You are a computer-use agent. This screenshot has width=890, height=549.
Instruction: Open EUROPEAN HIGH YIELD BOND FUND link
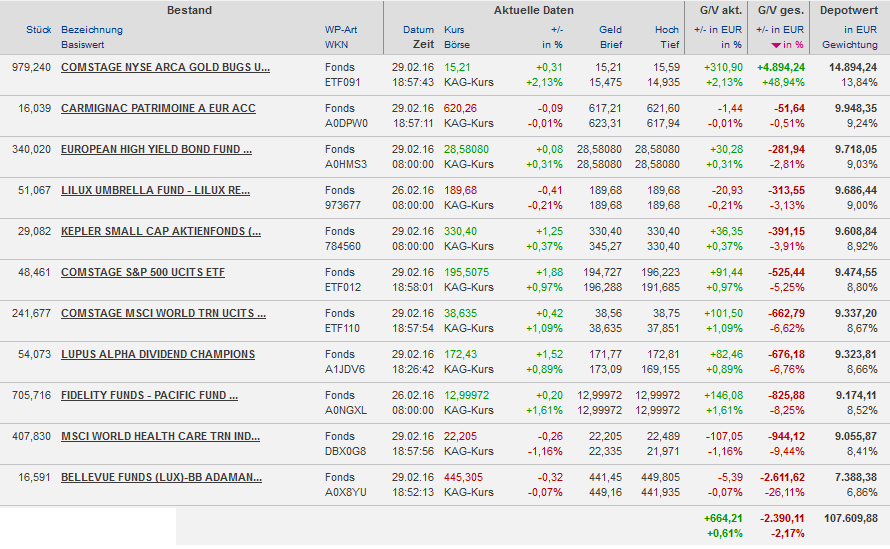[156, 149]
